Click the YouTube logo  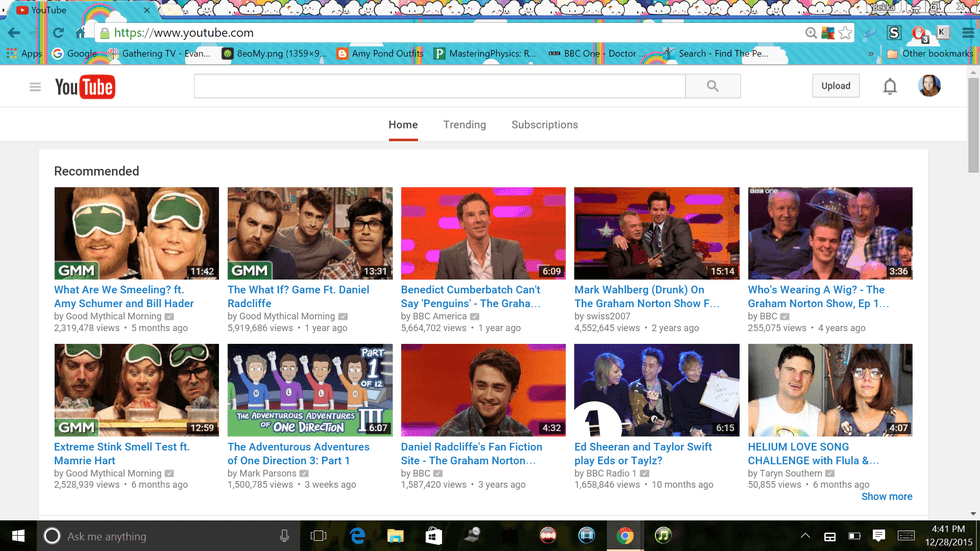85,87
